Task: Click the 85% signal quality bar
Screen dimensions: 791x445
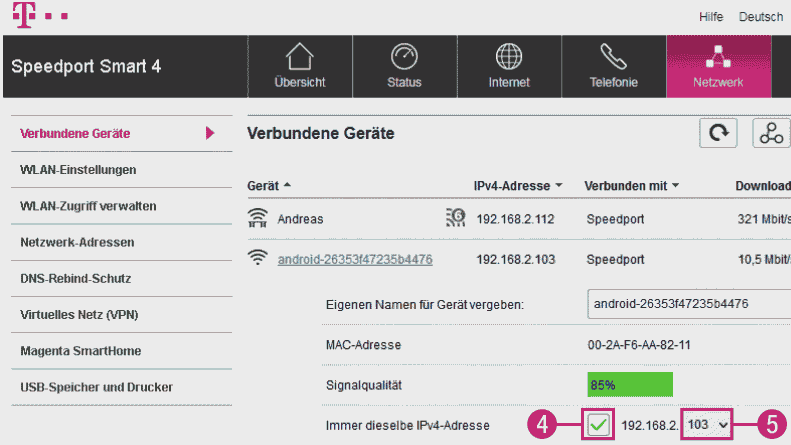Action: [630, 385]
